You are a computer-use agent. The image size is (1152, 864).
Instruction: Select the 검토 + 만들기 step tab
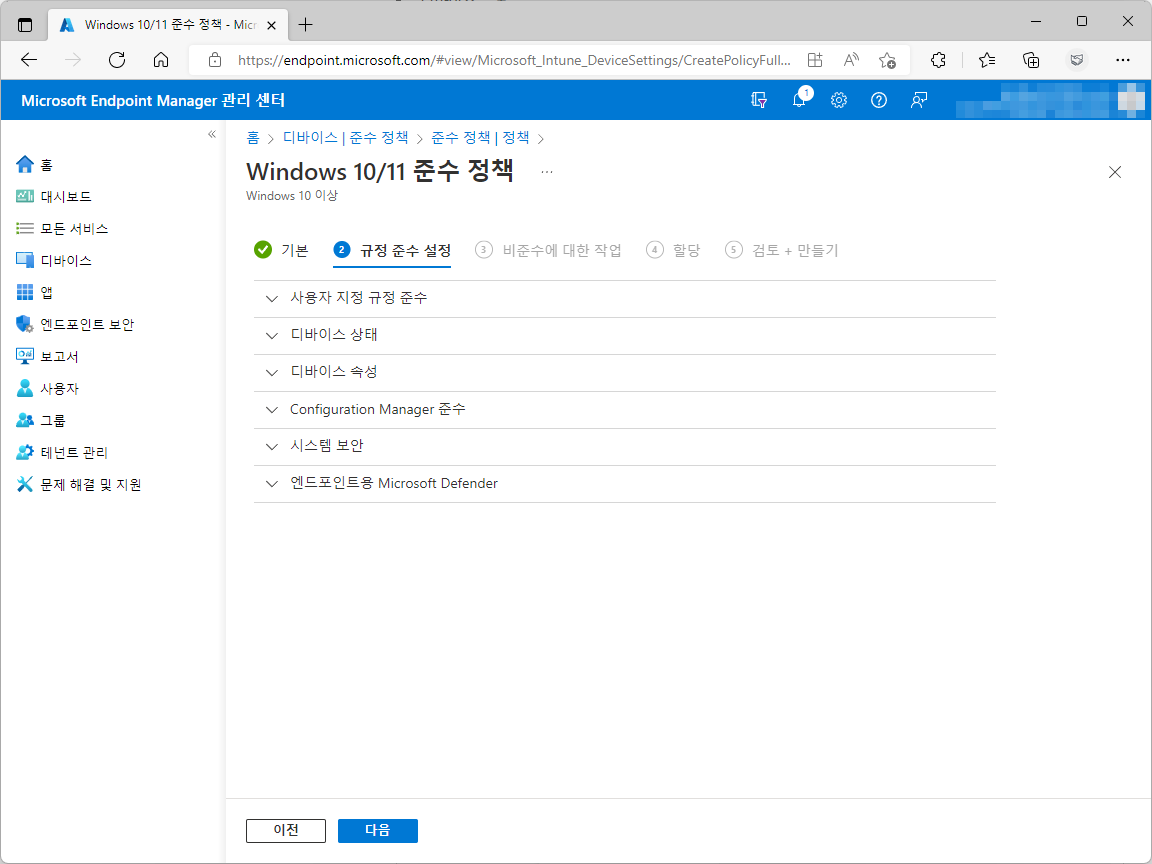point(782,251)
